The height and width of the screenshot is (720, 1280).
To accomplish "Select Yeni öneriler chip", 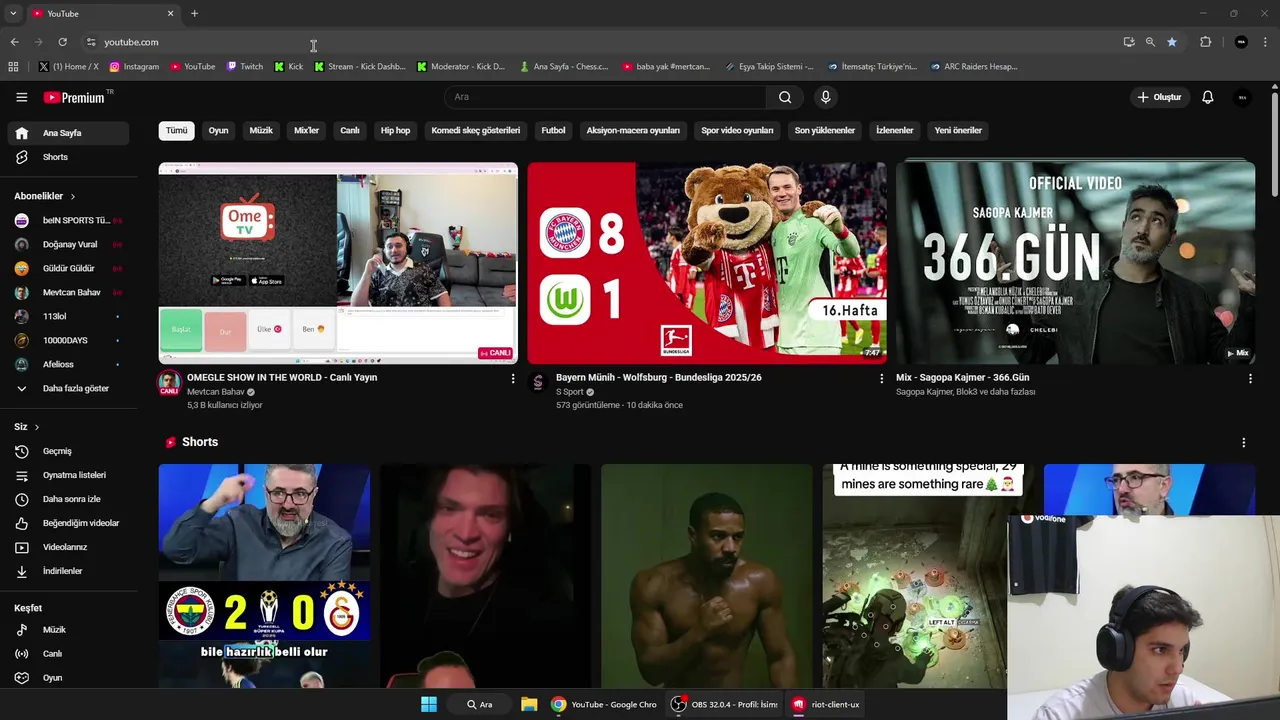I will click(x=958, y=130).
